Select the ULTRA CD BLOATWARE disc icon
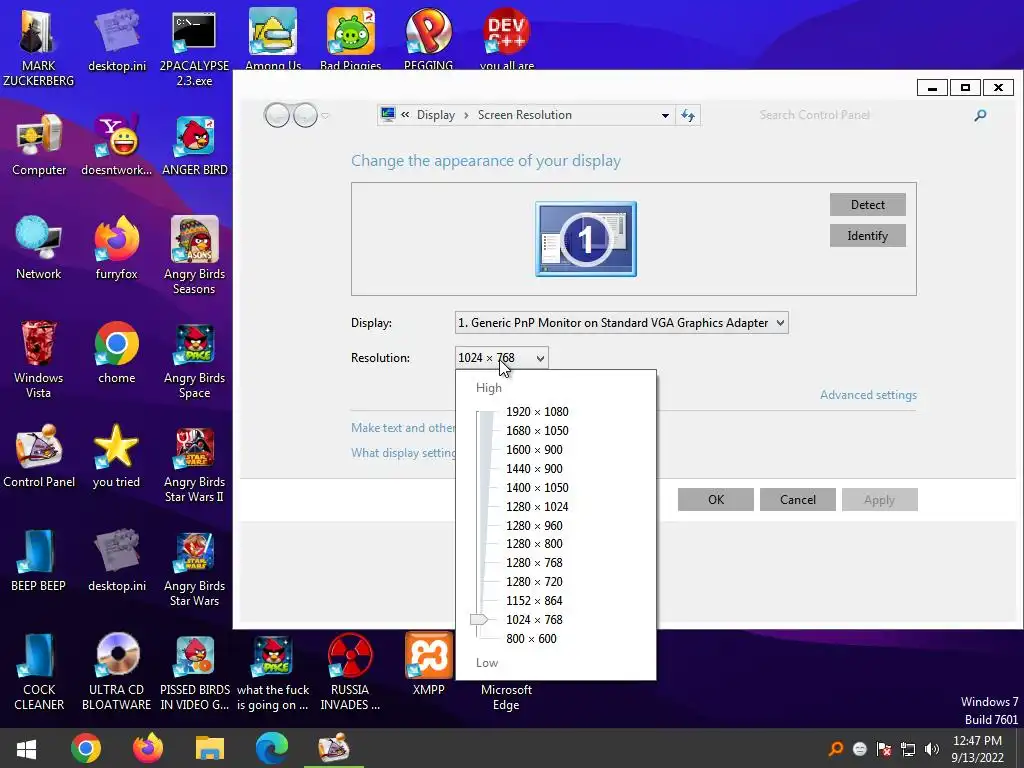The height and width of the screenshot is (768, 1024). [x=116, y=671]
